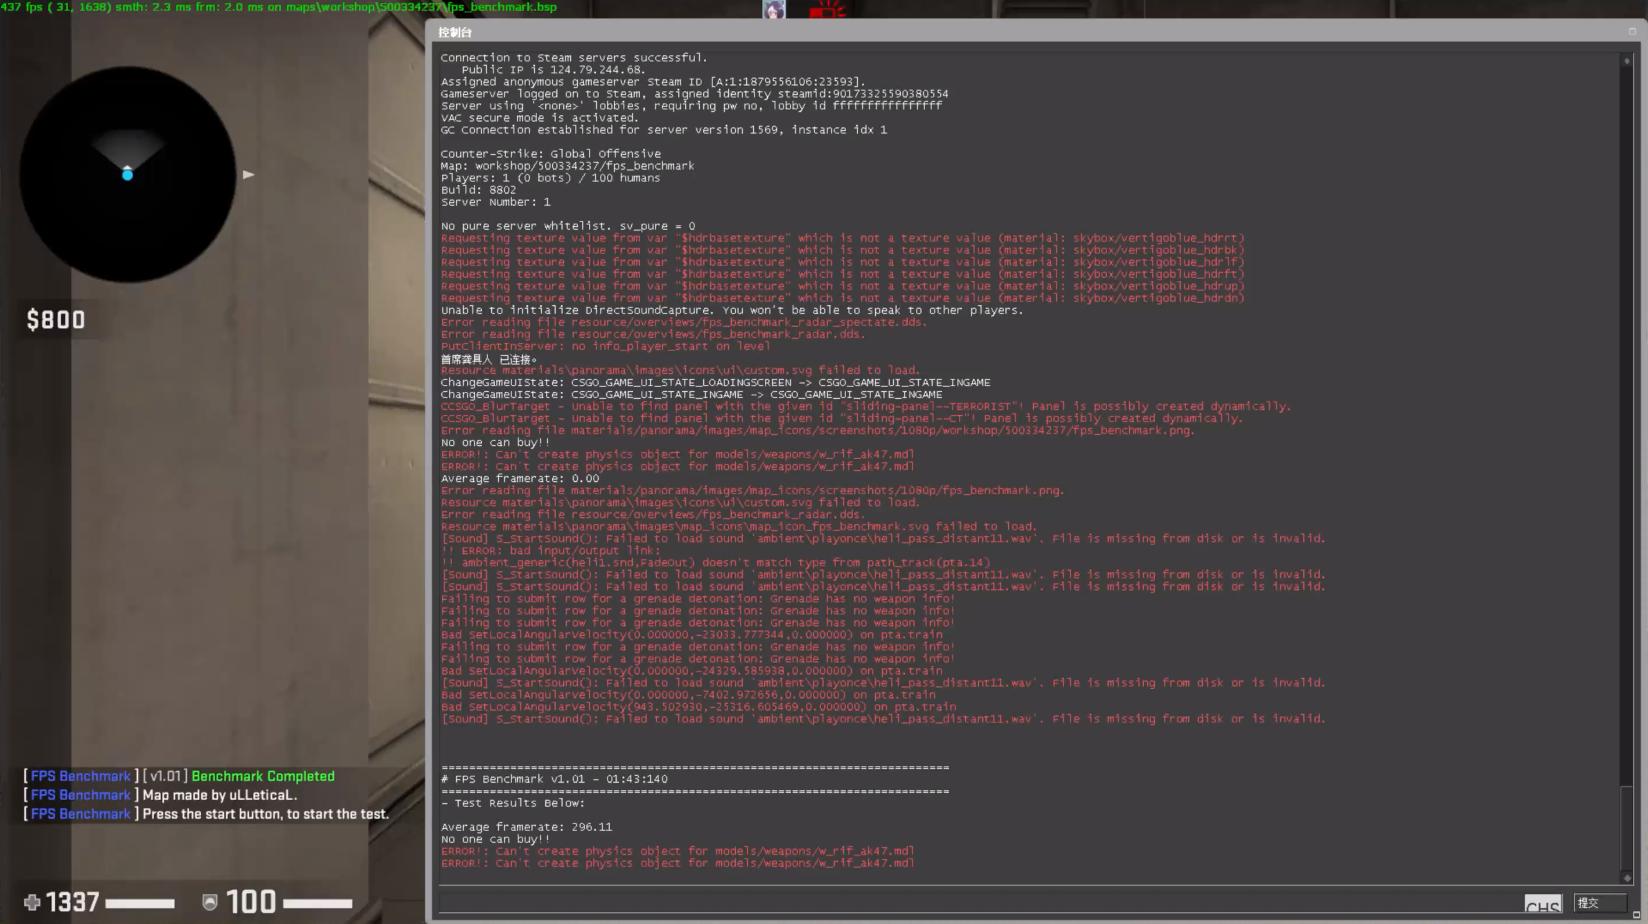This screenshot has height=924, width=1648.
Task: Click the 'sliding-panel--TERRORIST' error line
Action: (866, 406)
